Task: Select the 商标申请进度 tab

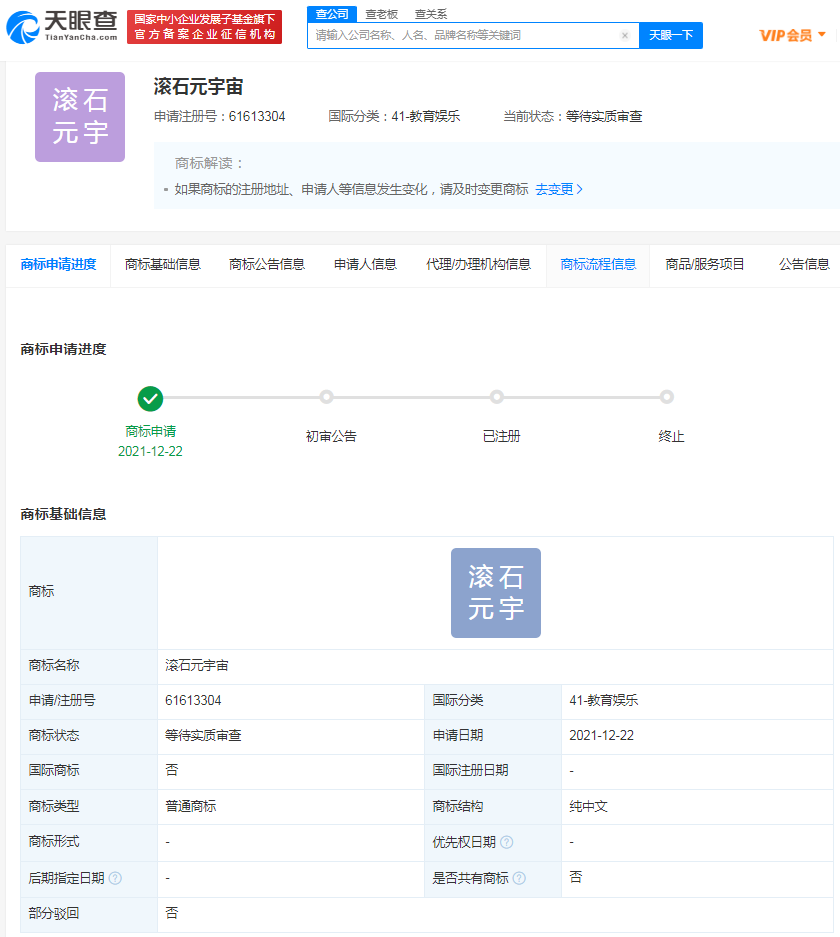Action: pyautogui.click(x=59, y=265)
